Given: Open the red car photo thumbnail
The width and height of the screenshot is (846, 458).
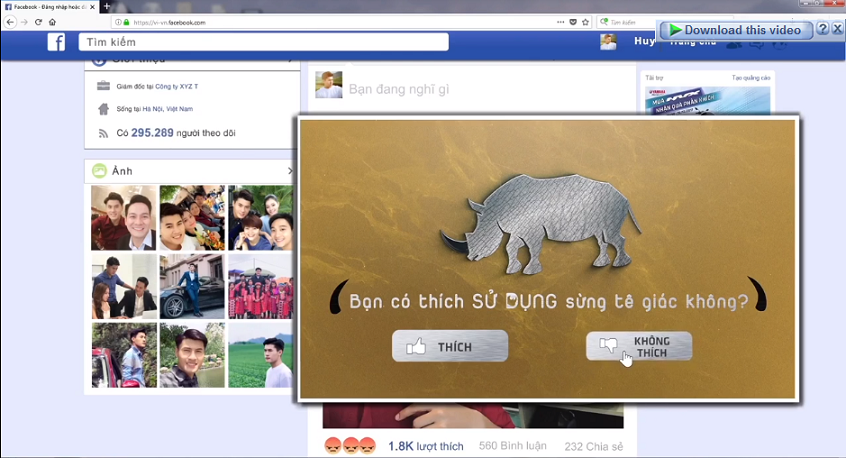Looking at the screenshot, I should click(x=124, y=355).
